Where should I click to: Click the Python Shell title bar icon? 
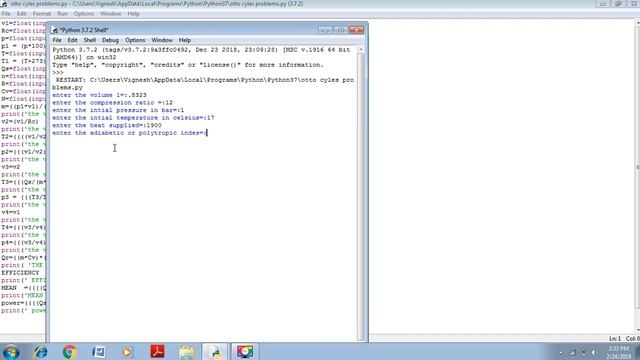54,30
